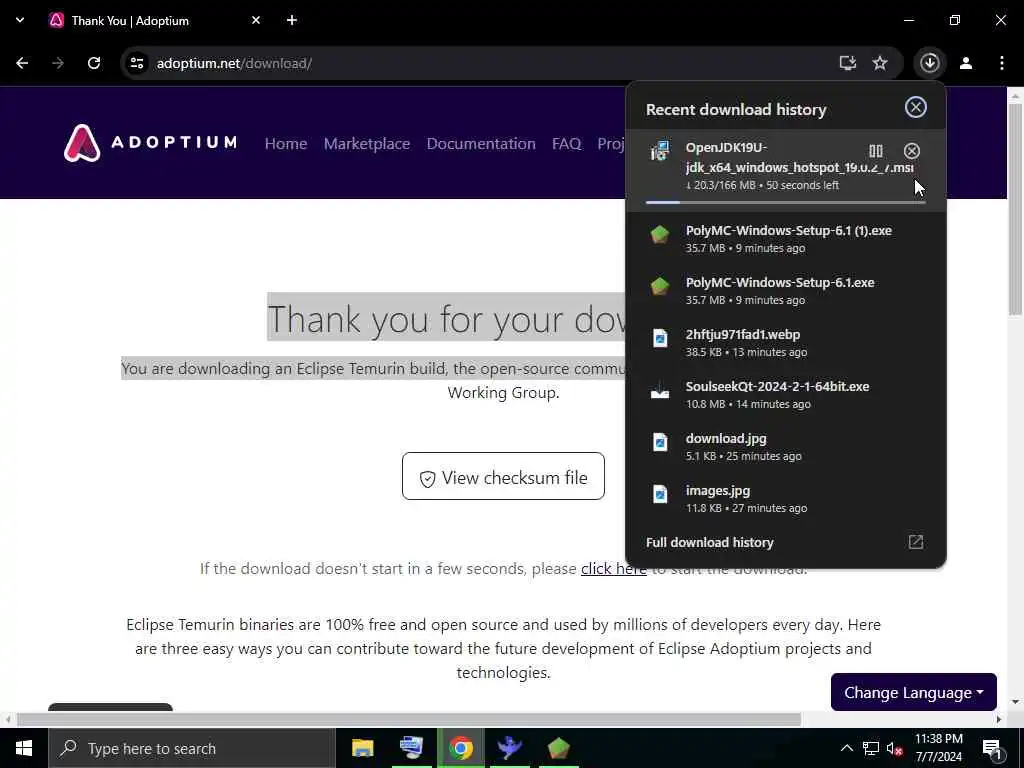Viewport: 1024px width, 768px height.
Task: Click the Adoptium logo
Action: coord(151,142)
